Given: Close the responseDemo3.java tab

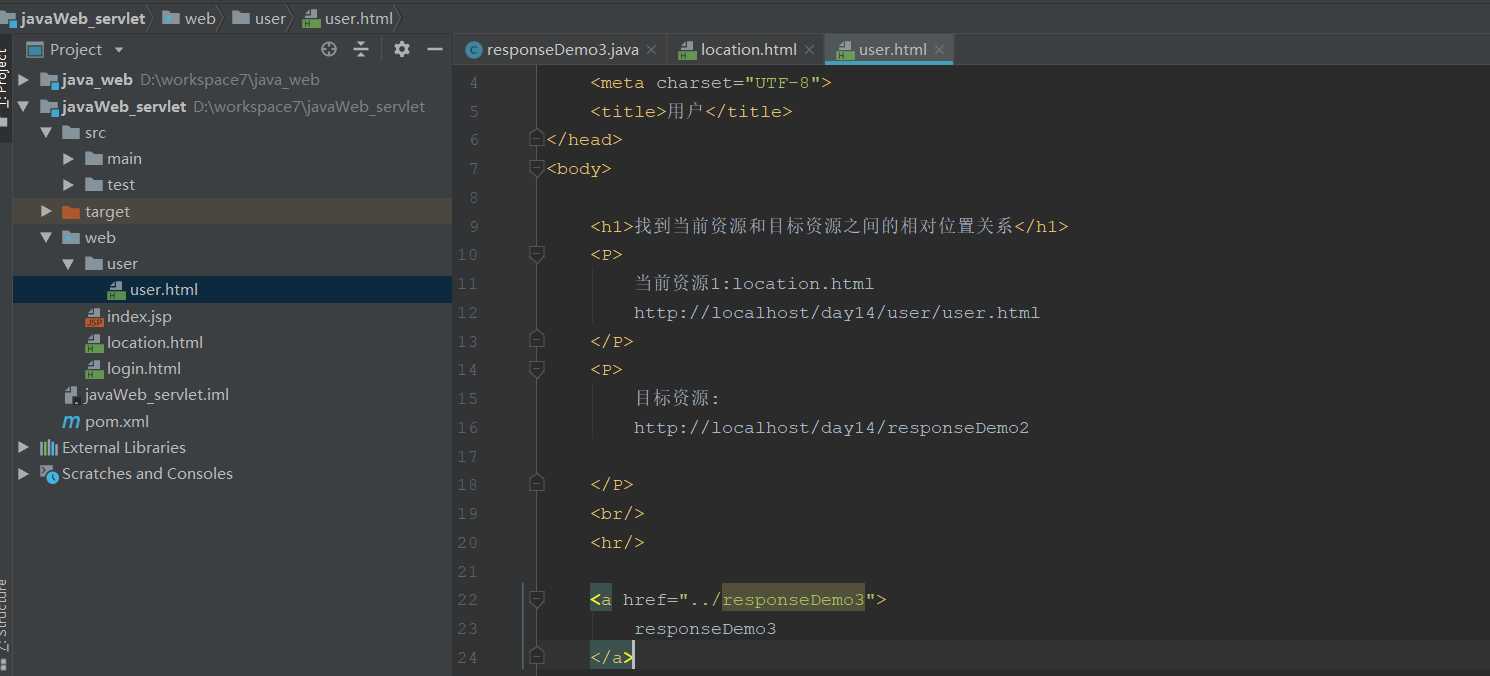Looking at the screenshot, I should [x=651, y=50].
